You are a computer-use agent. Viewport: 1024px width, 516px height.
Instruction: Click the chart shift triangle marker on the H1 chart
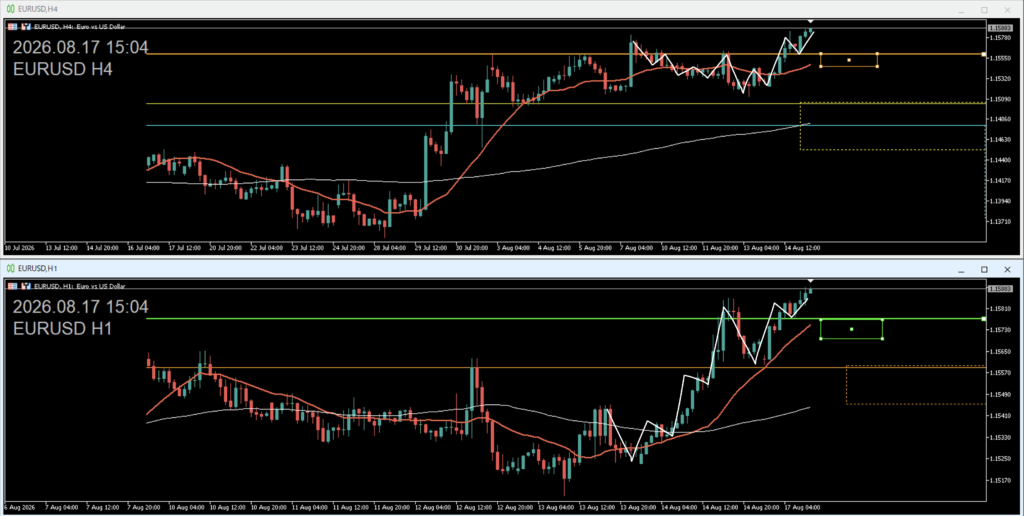(810, 281)
